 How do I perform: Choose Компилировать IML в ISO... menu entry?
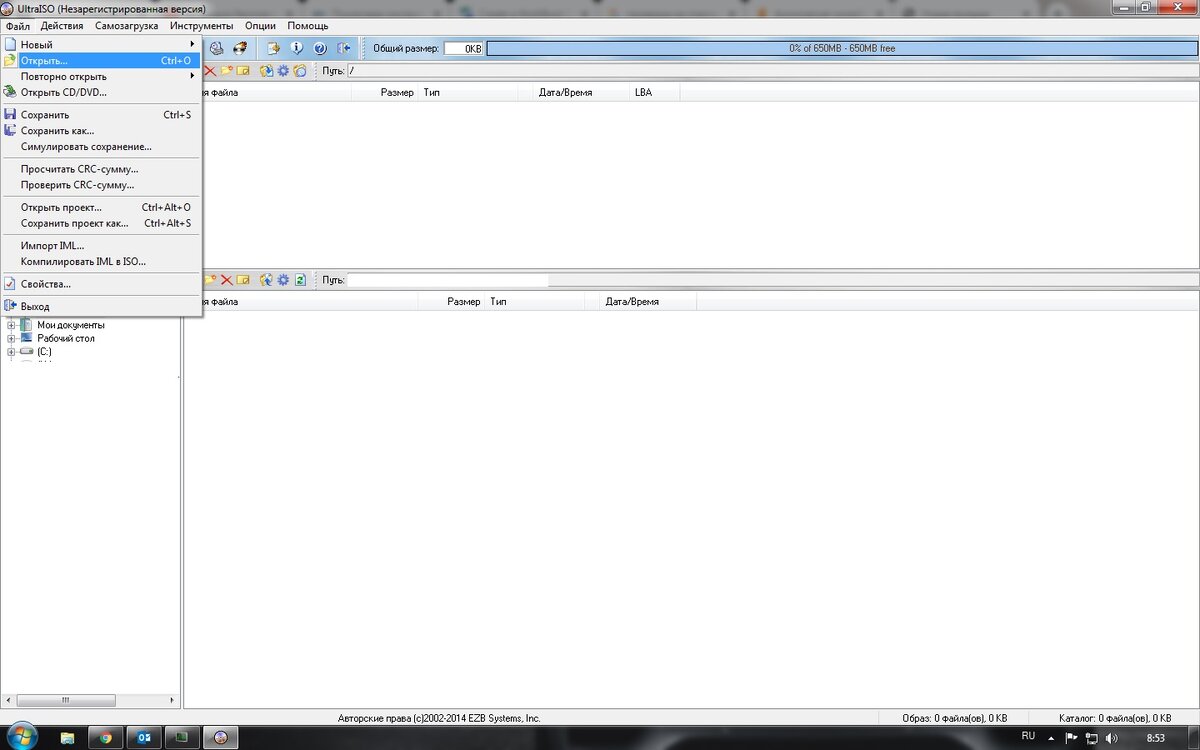[101, 261]
